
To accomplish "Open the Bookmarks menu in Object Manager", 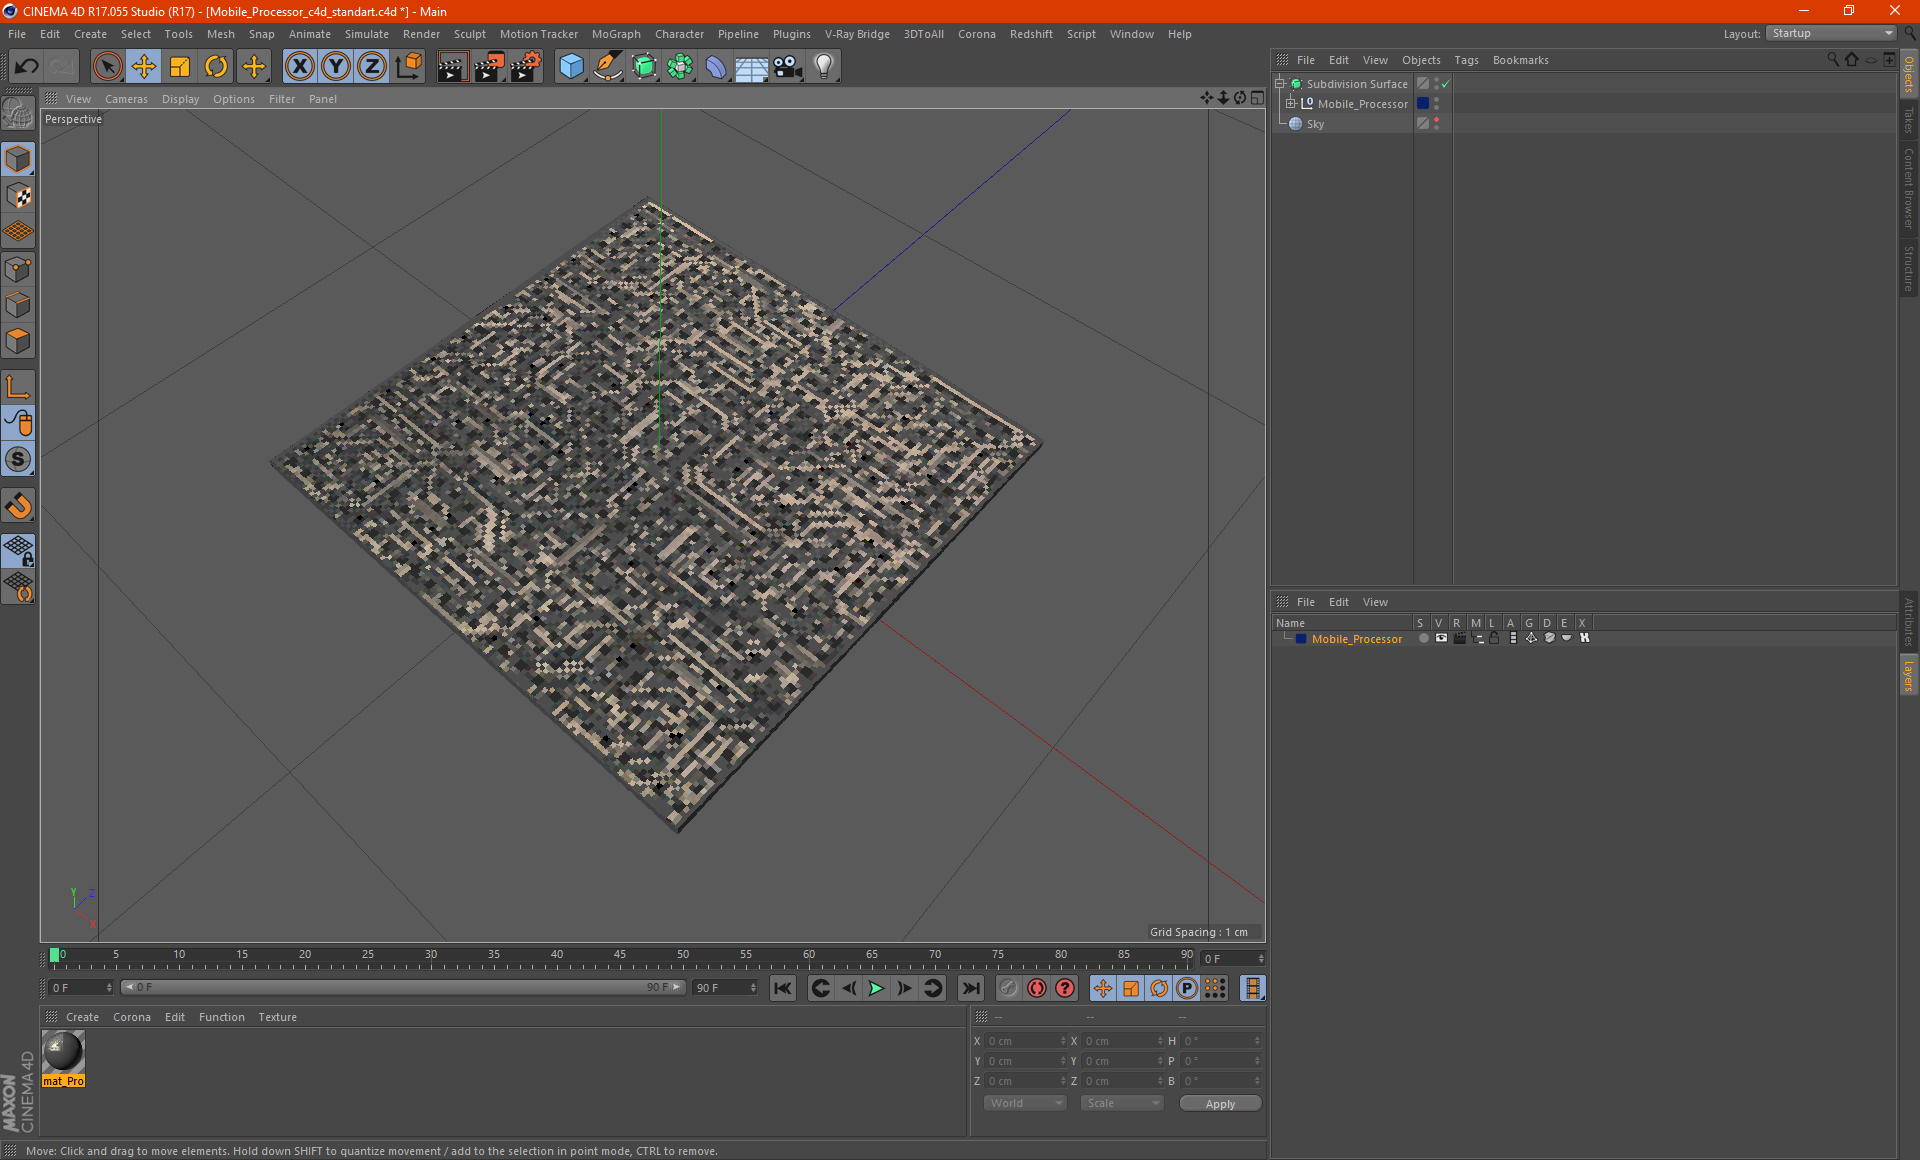I will [x=1520, y=60].
